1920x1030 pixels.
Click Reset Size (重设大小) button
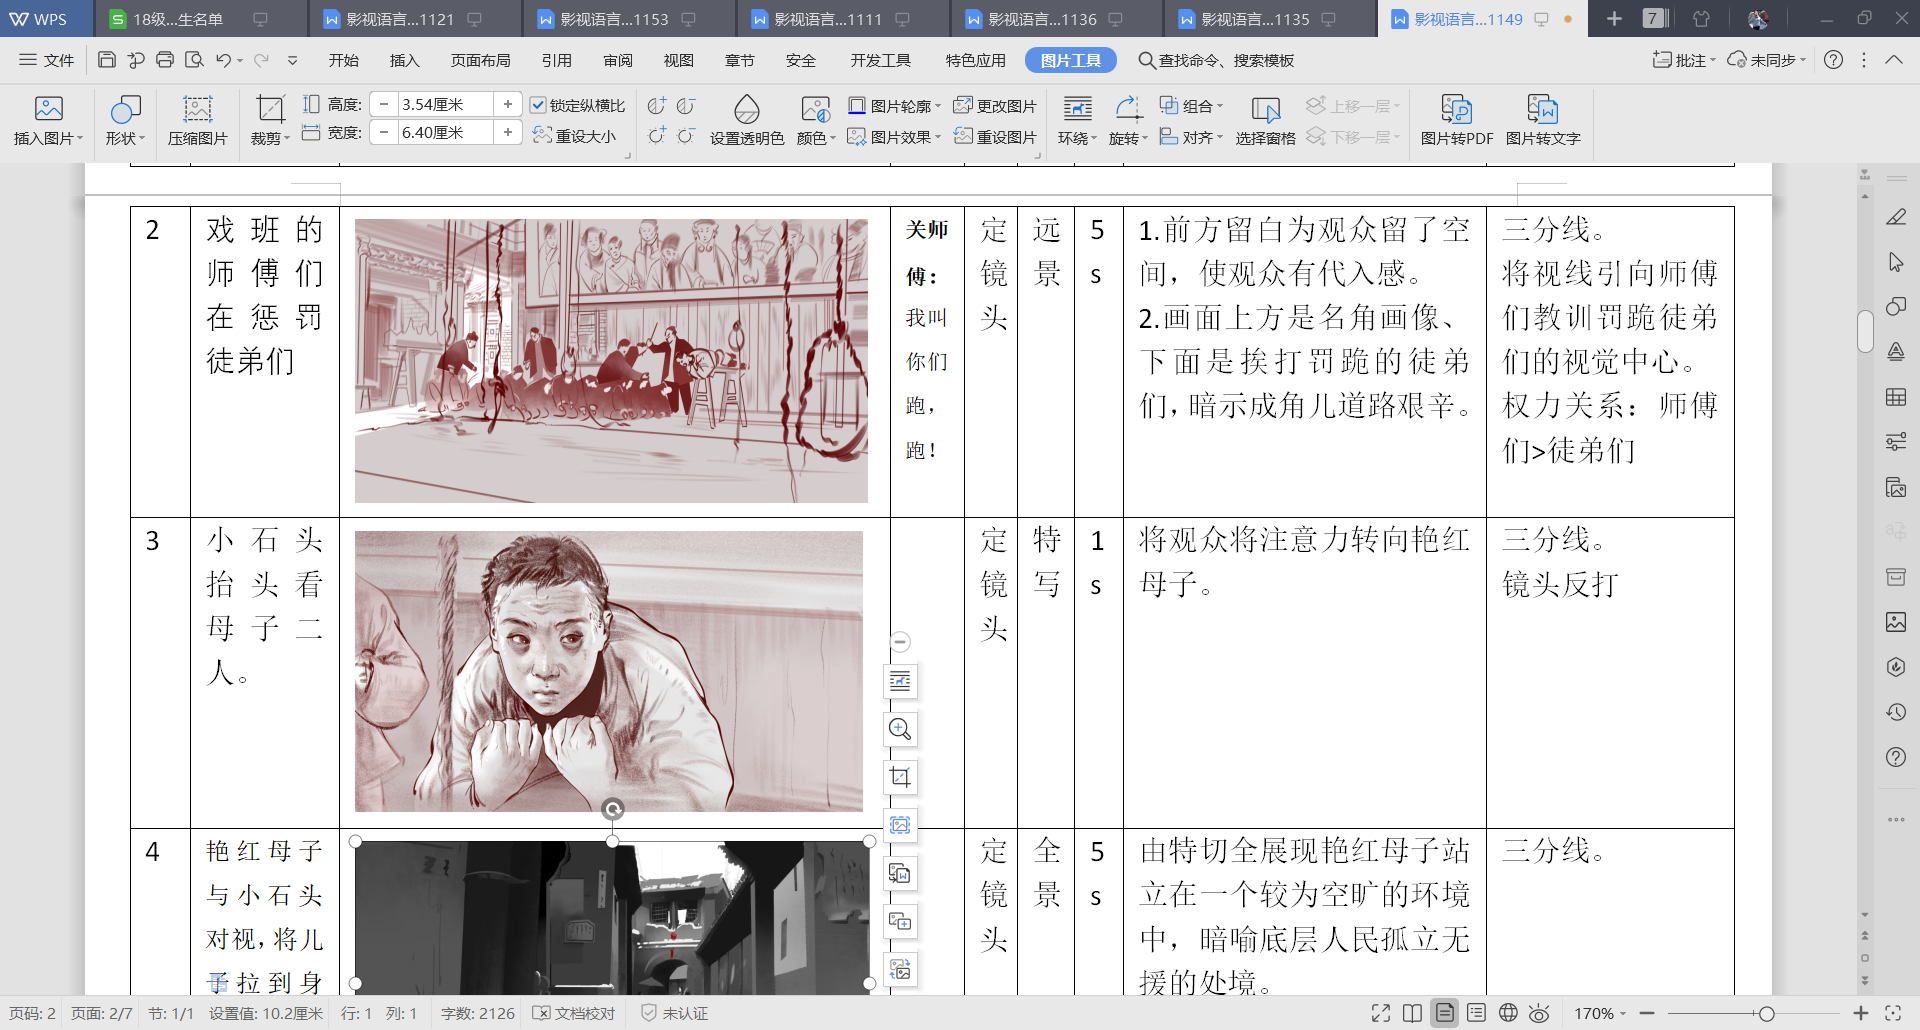coord(574,135)
